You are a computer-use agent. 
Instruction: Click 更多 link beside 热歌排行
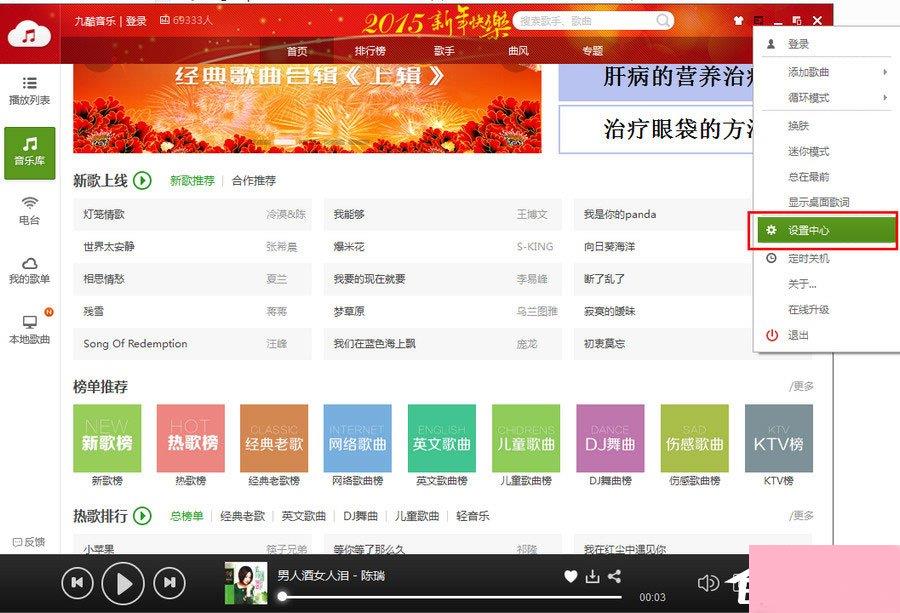(801, 515)
